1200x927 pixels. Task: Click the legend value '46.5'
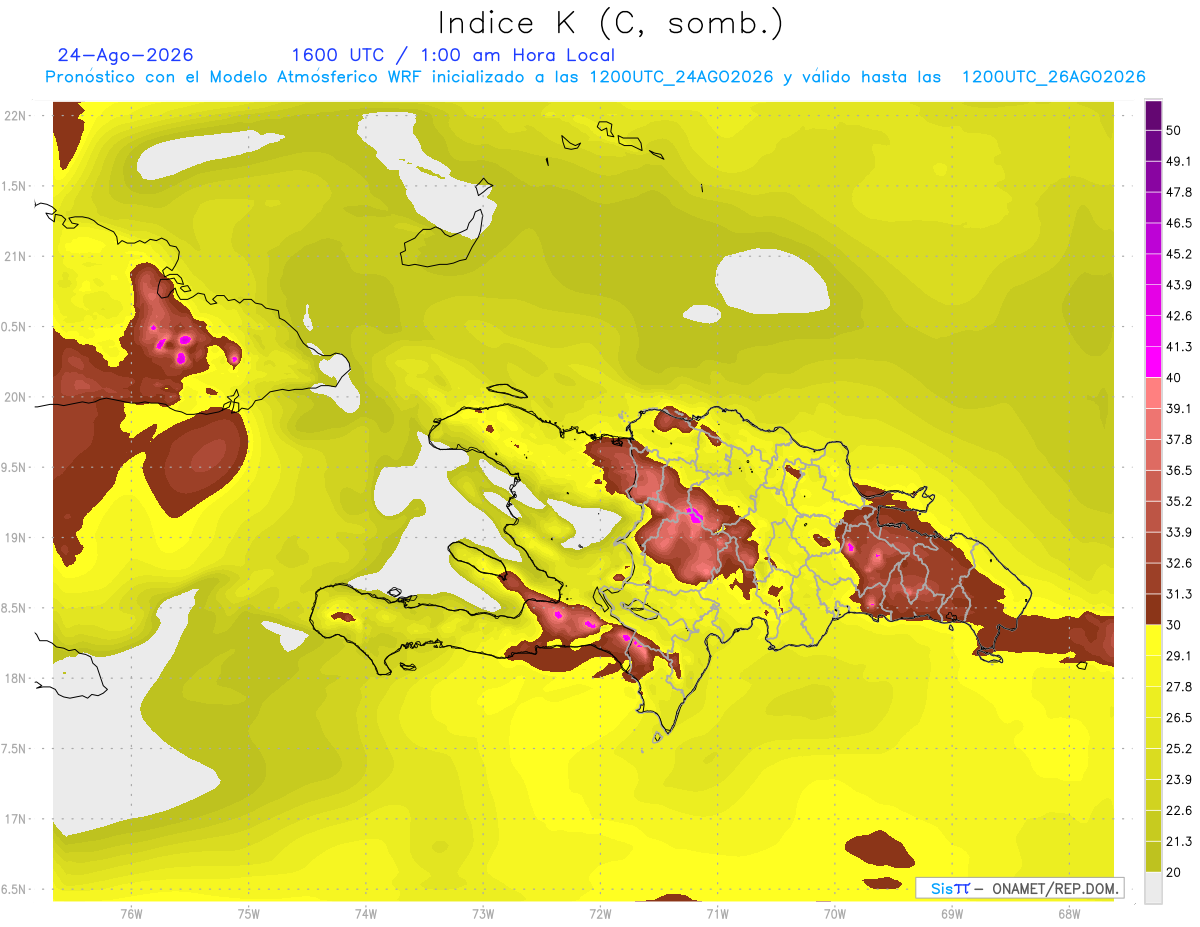(x=1178, y=223)
